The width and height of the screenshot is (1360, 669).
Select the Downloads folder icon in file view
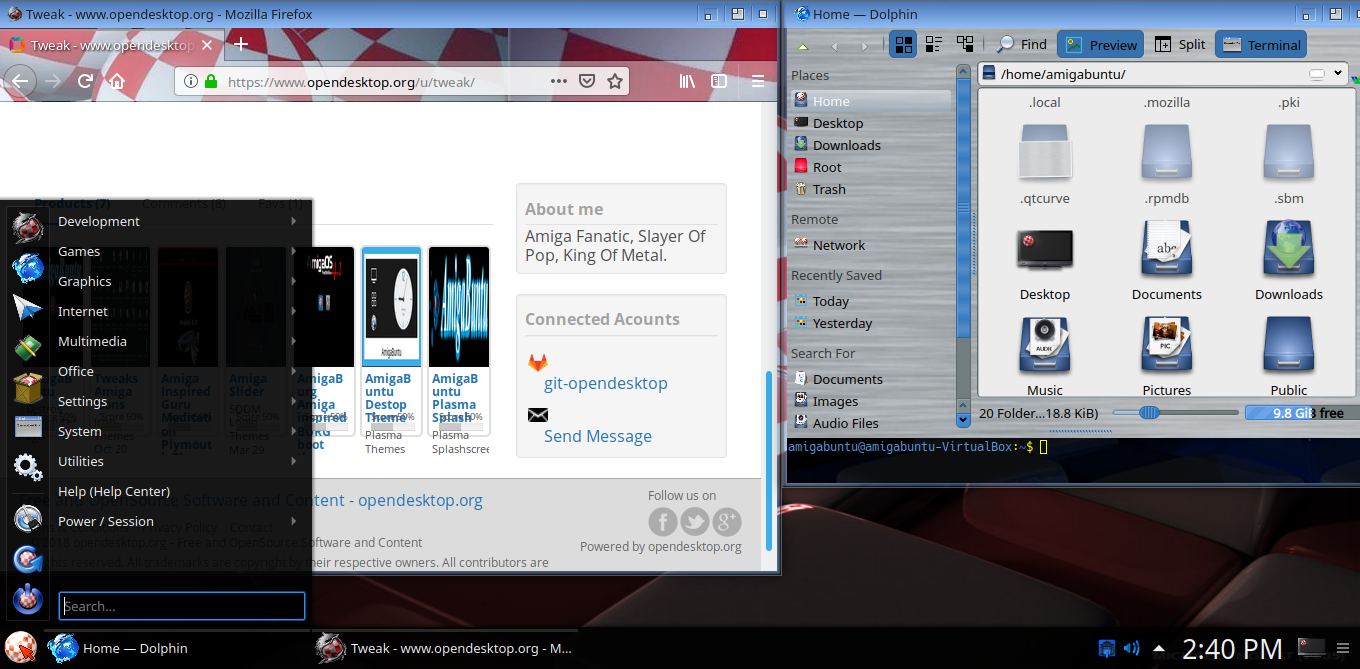pos(1289,250)
